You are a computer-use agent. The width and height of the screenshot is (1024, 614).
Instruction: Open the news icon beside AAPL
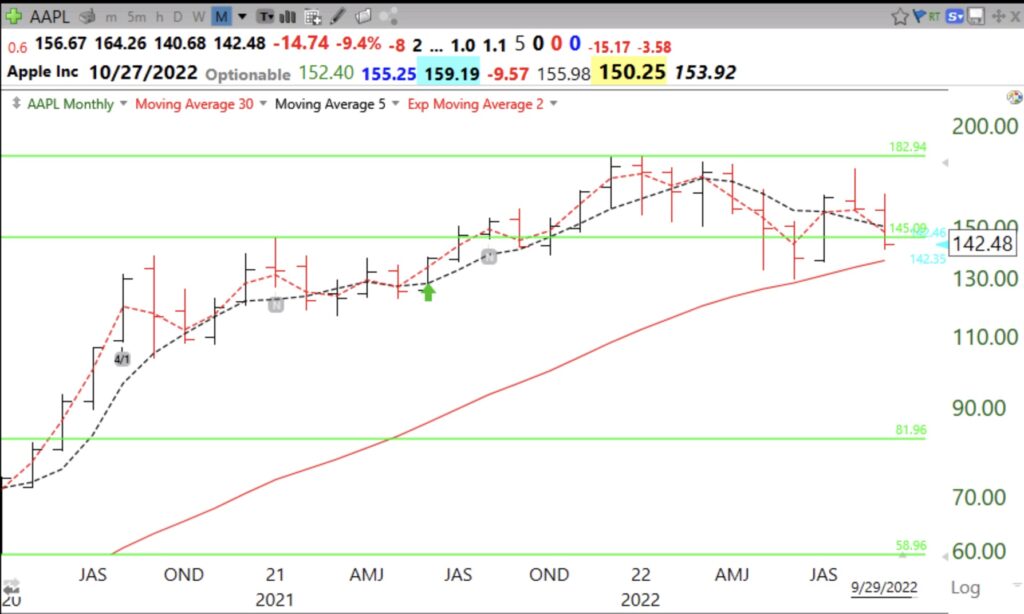click(88, 16)
